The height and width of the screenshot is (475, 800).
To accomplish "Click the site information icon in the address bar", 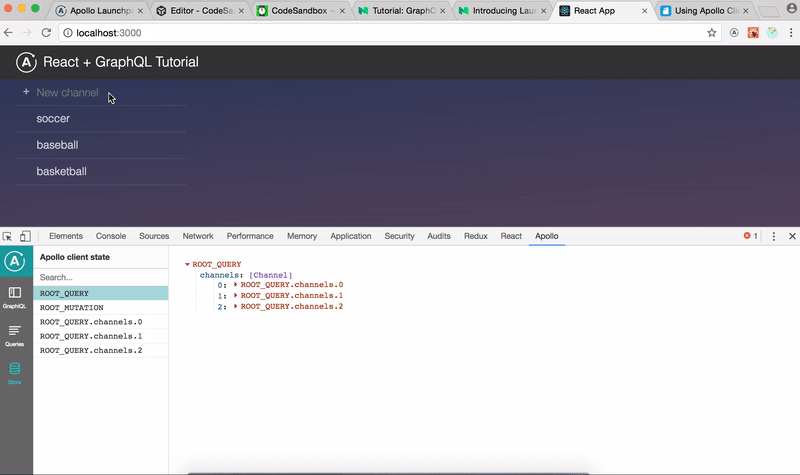I will point(67,33).
